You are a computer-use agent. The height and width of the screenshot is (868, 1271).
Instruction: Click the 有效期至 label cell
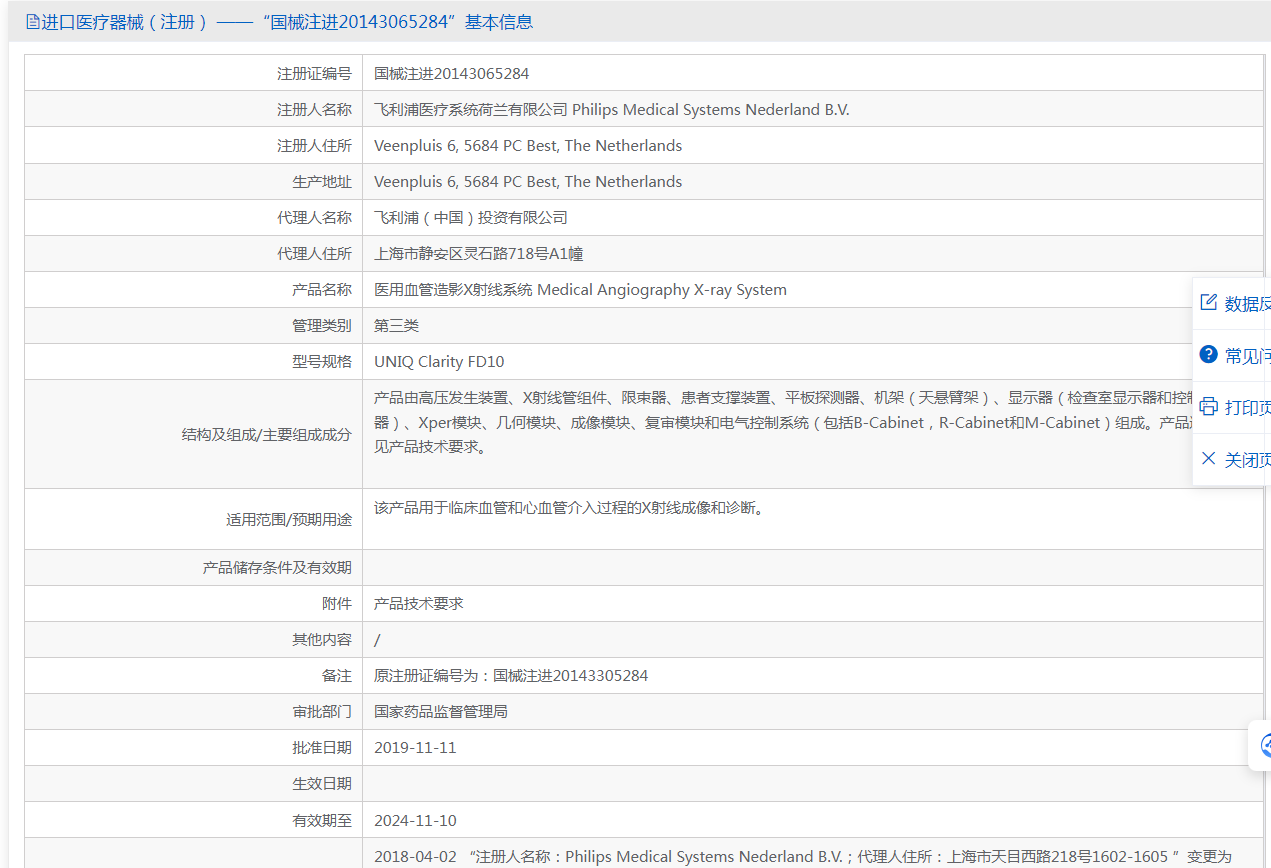194,819
